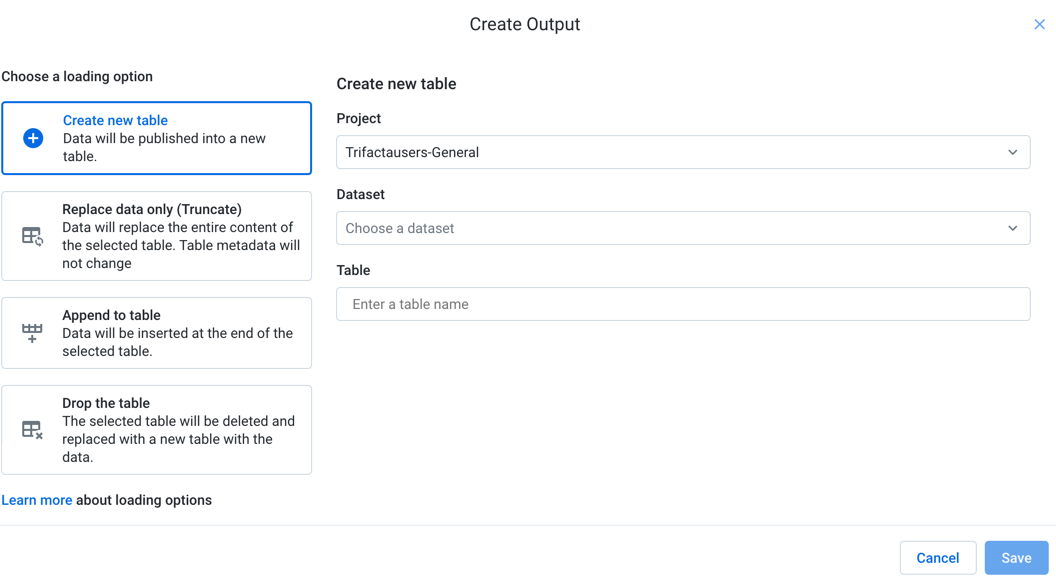Pick the 'Append to table' option title
This screenshot has height=580, width=1056.
point(111,315)
